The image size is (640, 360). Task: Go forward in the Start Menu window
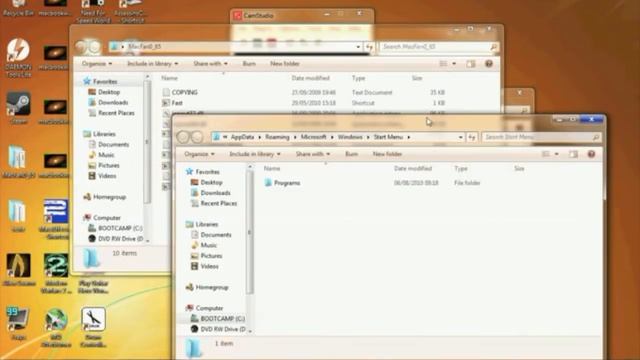click(197, 137)
